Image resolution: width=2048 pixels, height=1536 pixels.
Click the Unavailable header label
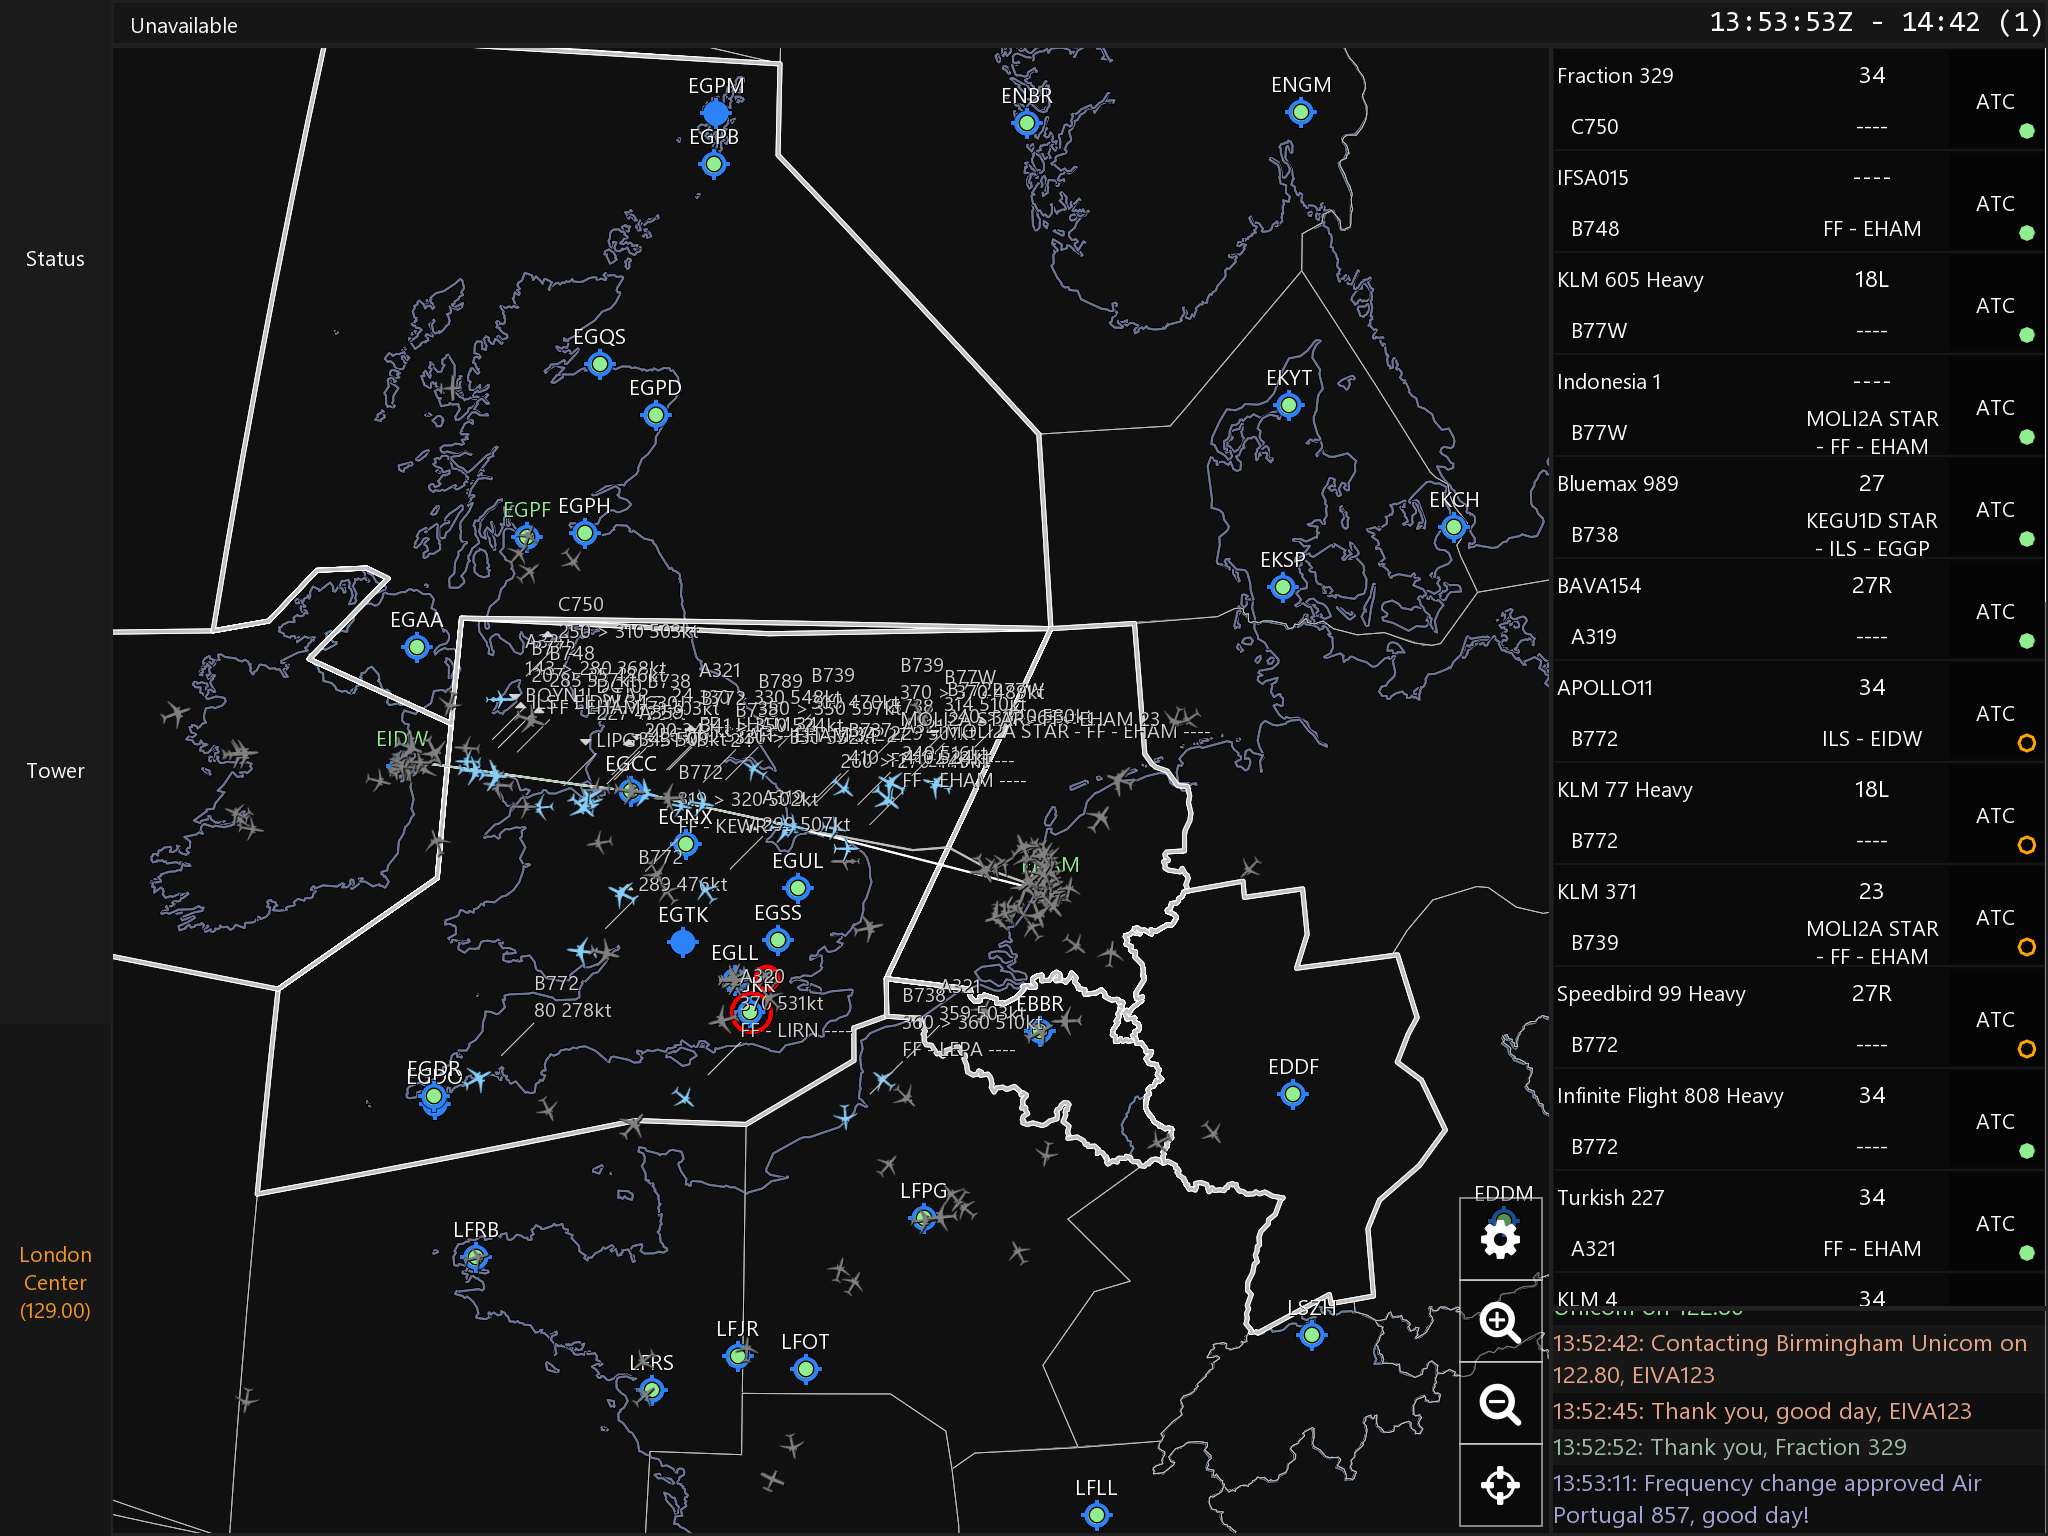click(184, 26)
